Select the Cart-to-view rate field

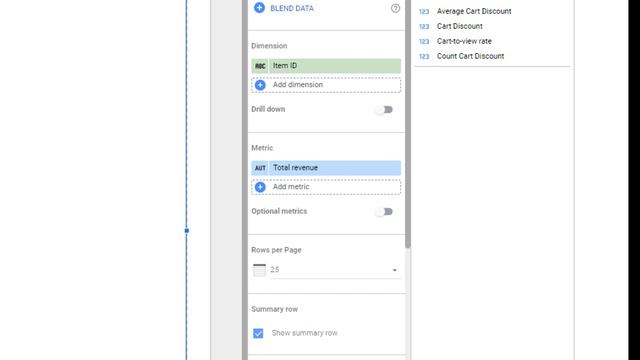[x=464, y=41]
